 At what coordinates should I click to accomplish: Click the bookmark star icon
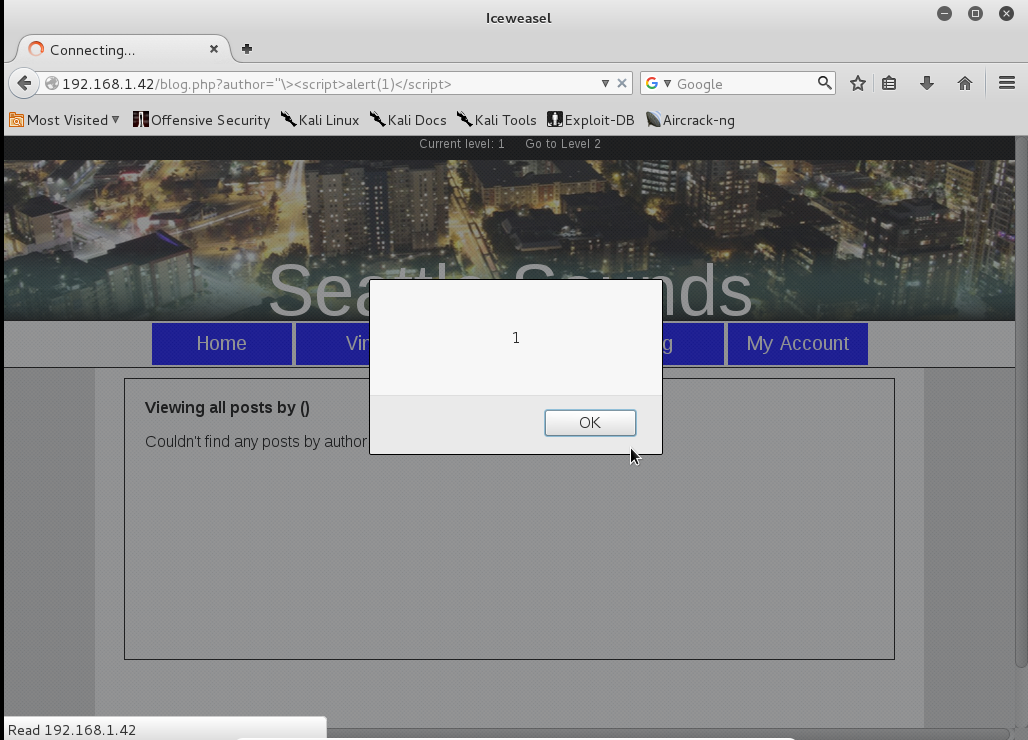[857, 84]
